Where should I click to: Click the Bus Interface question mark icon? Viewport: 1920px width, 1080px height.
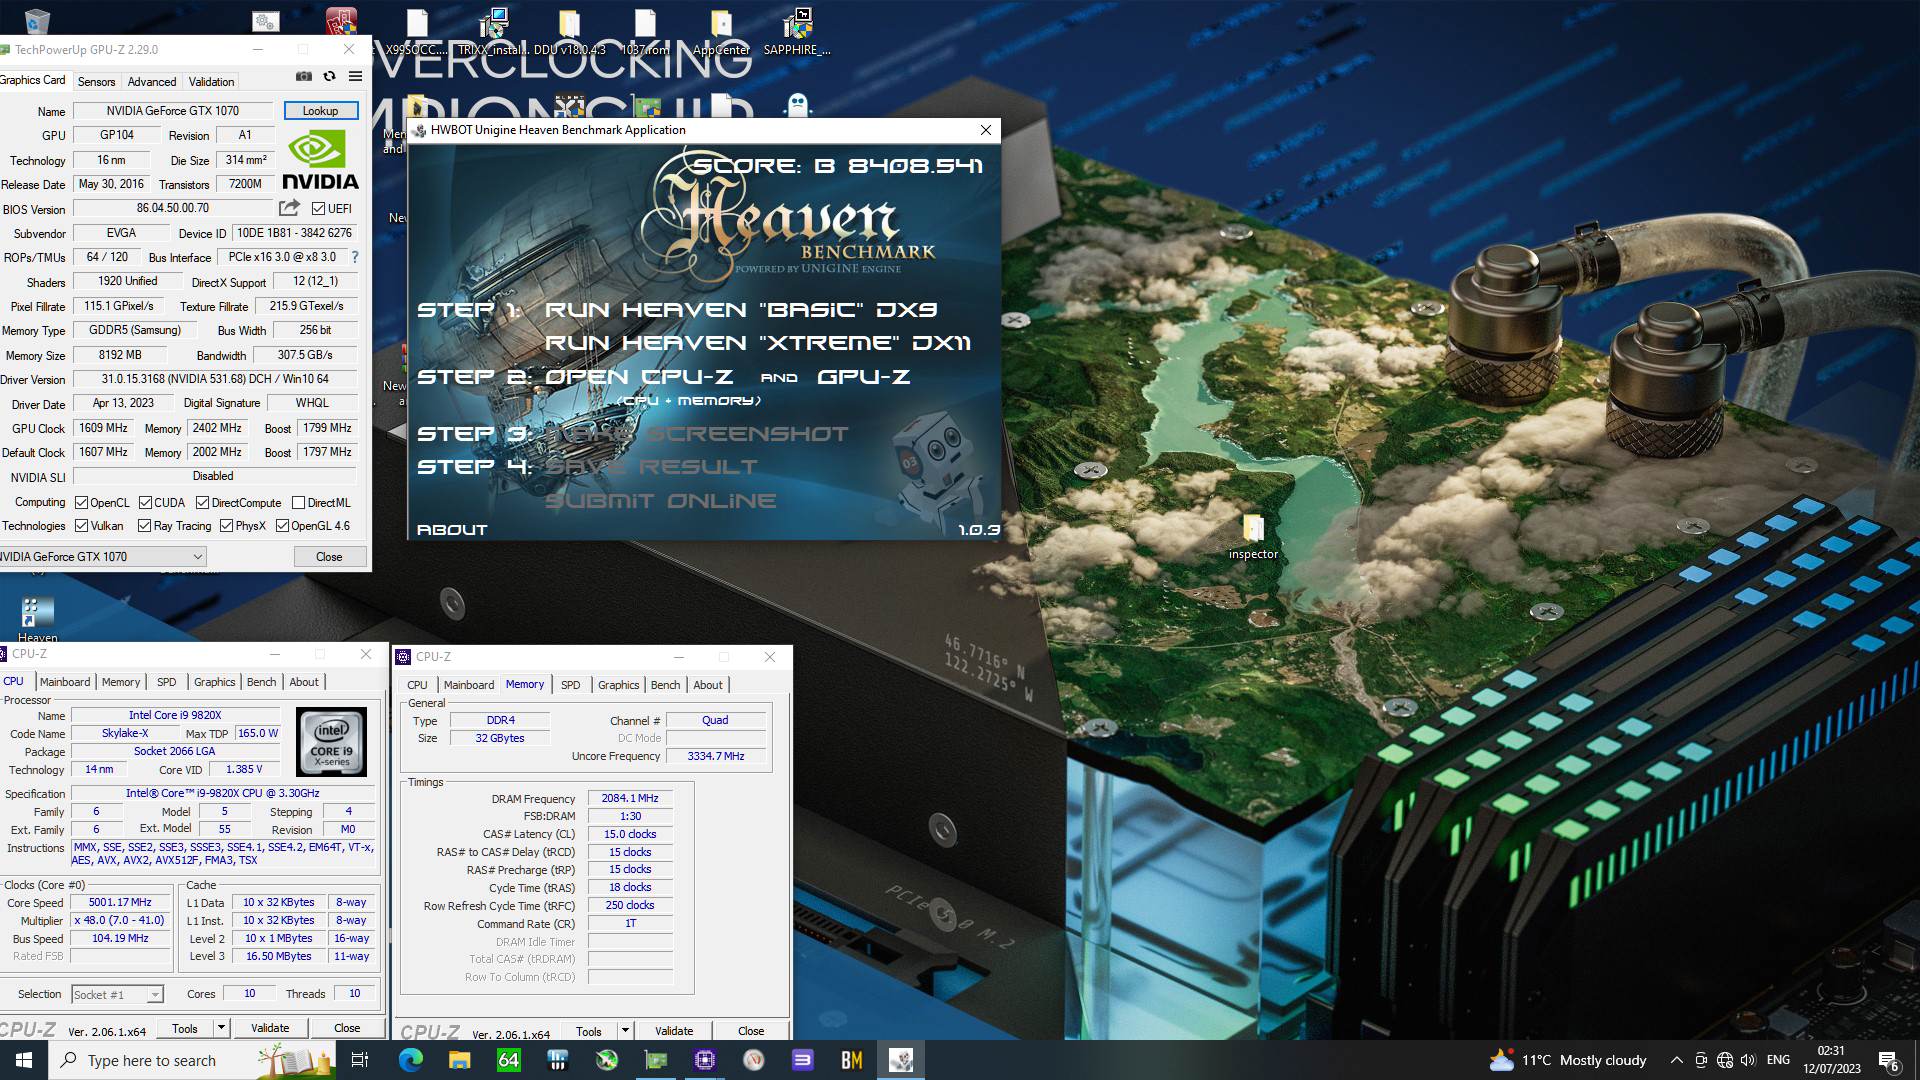click(x=355, y=257)
